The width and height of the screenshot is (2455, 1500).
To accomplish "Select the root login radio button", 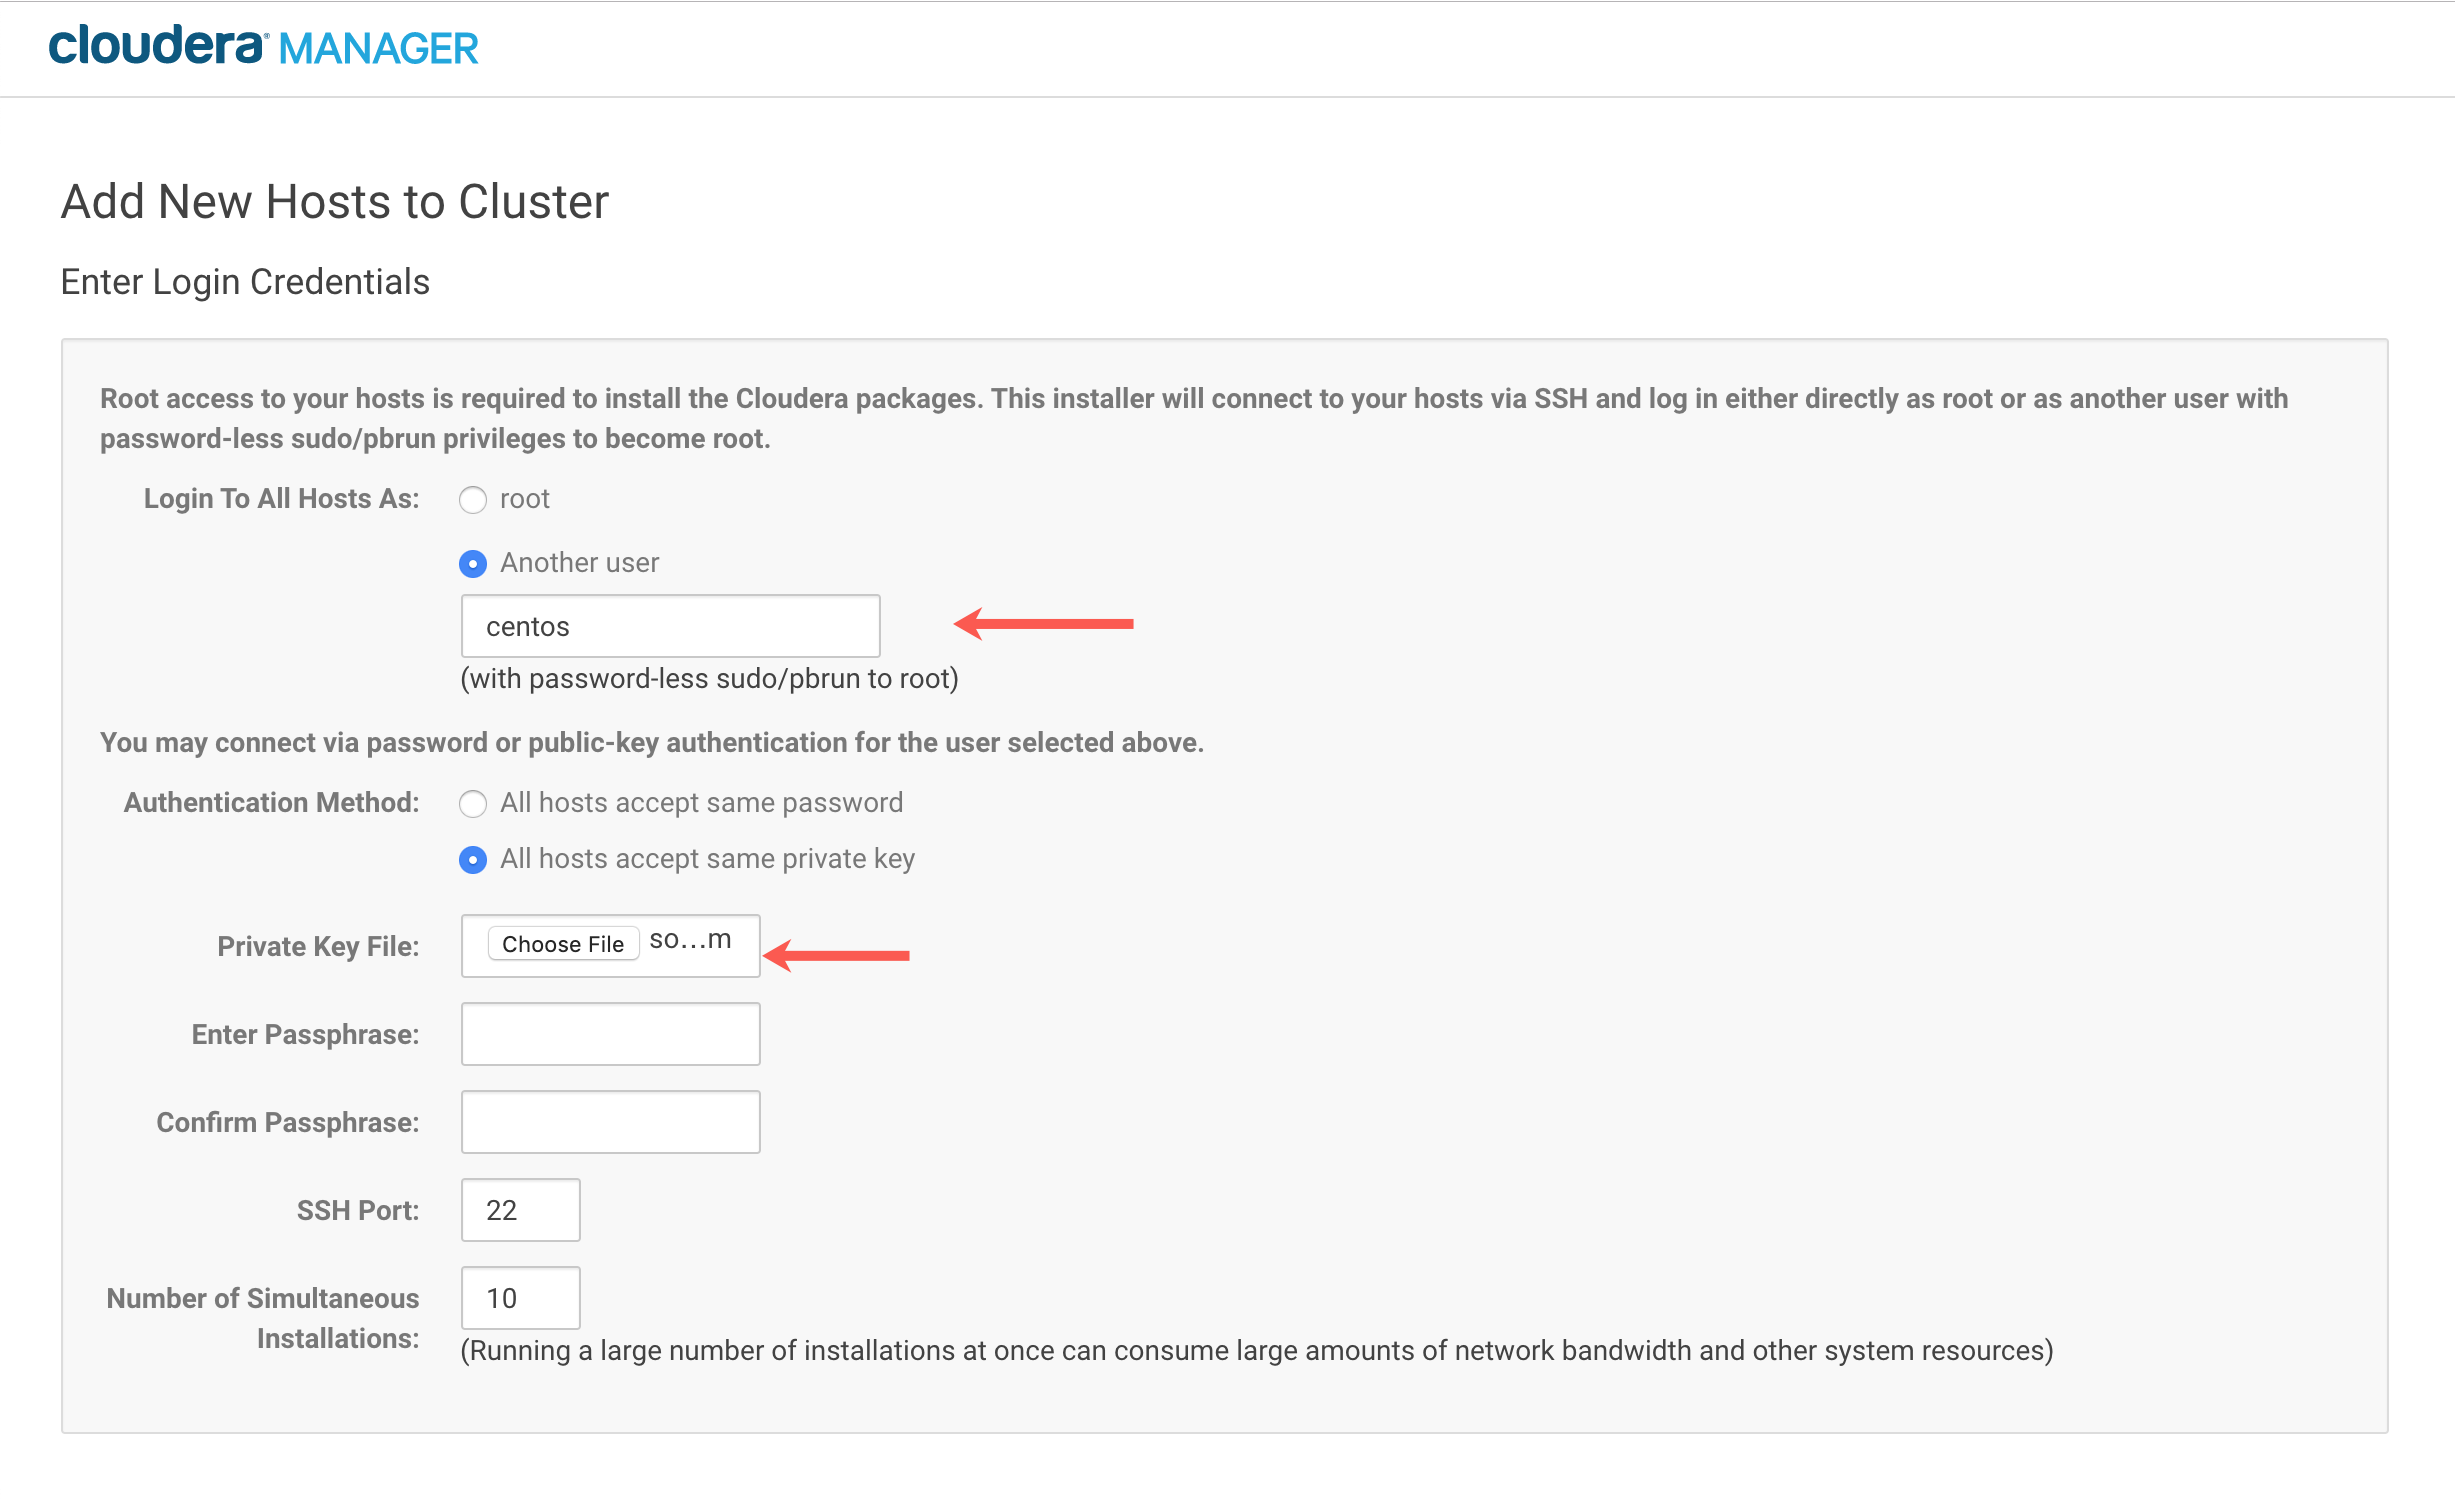I will 473,499.
